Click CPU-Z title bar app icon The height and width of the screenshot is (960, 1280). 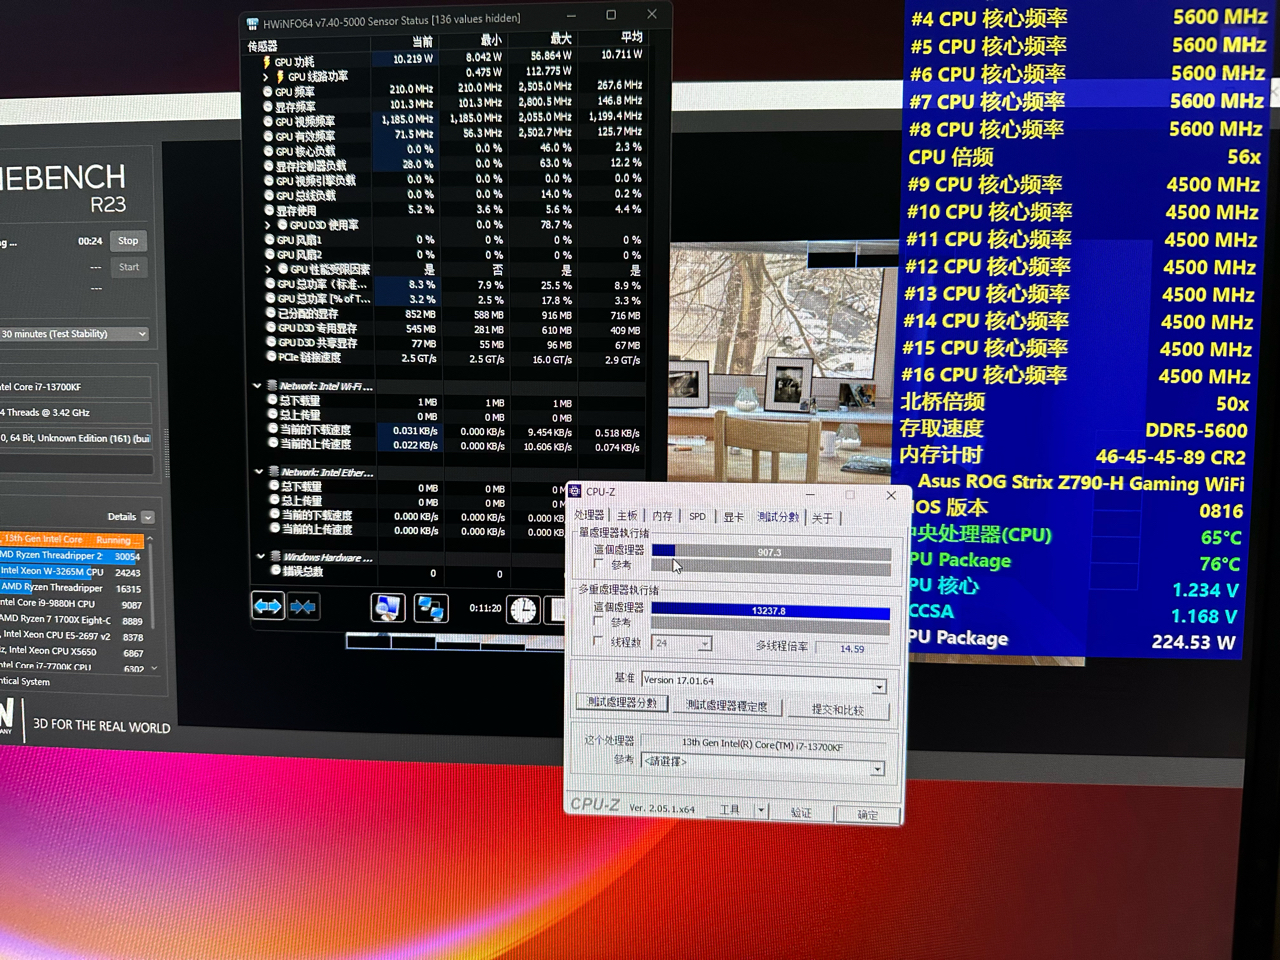click(575, 491)
